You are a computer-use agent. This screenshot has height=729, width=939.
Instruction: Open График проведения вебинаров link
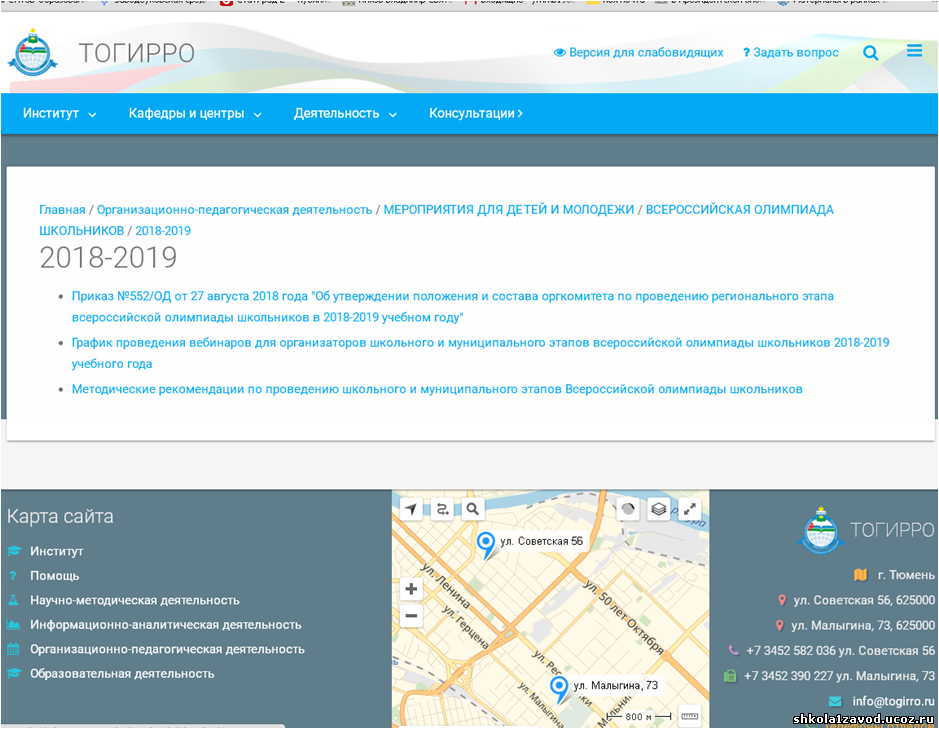(x=480, y=353)
